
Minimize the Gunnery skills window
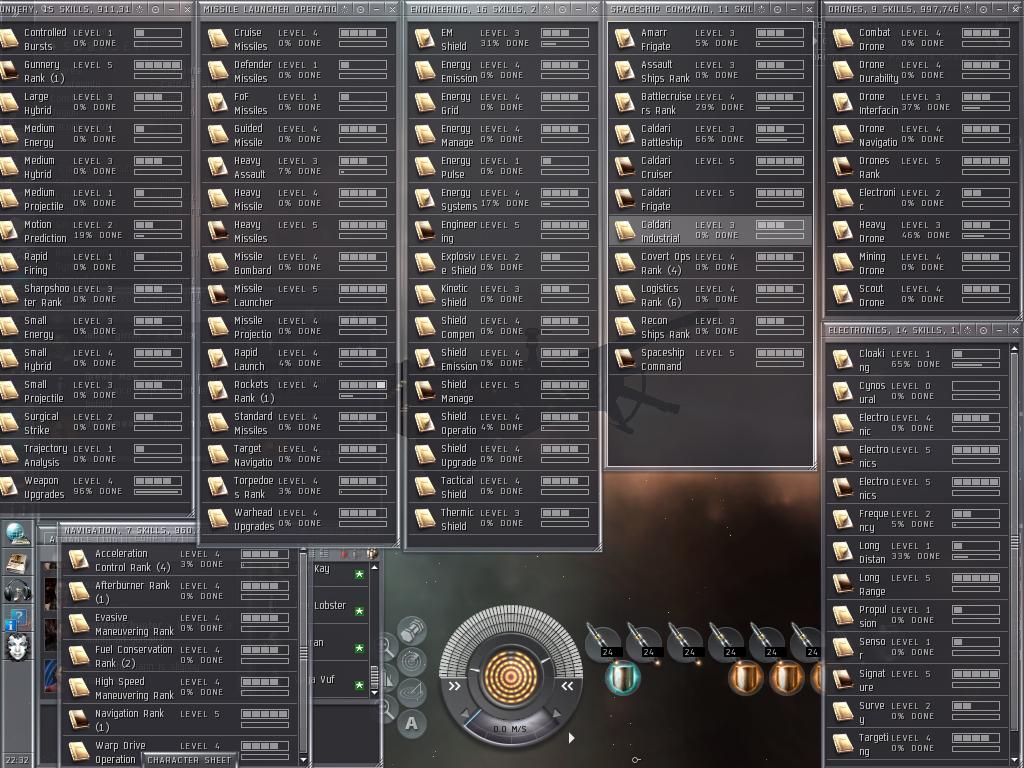tap(171, 9)
